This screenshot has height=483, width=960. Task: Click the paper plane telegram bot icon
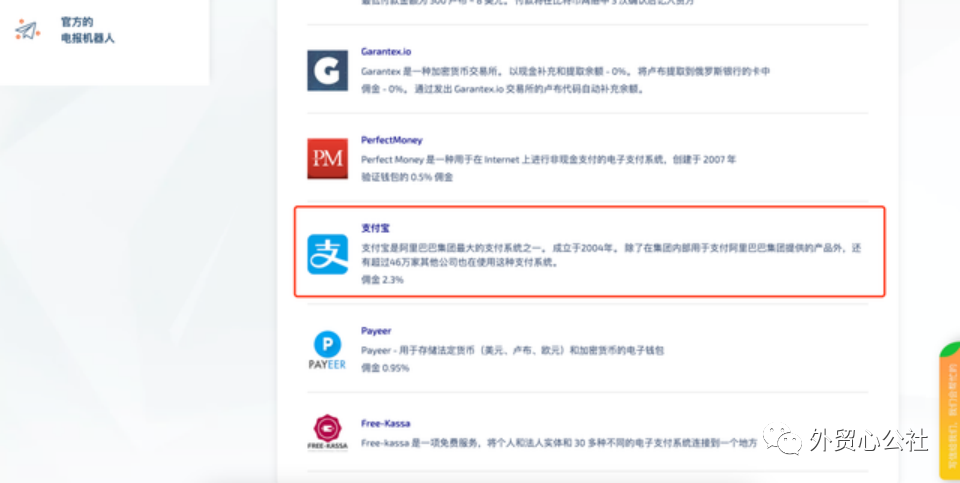(x=28, y=29)
